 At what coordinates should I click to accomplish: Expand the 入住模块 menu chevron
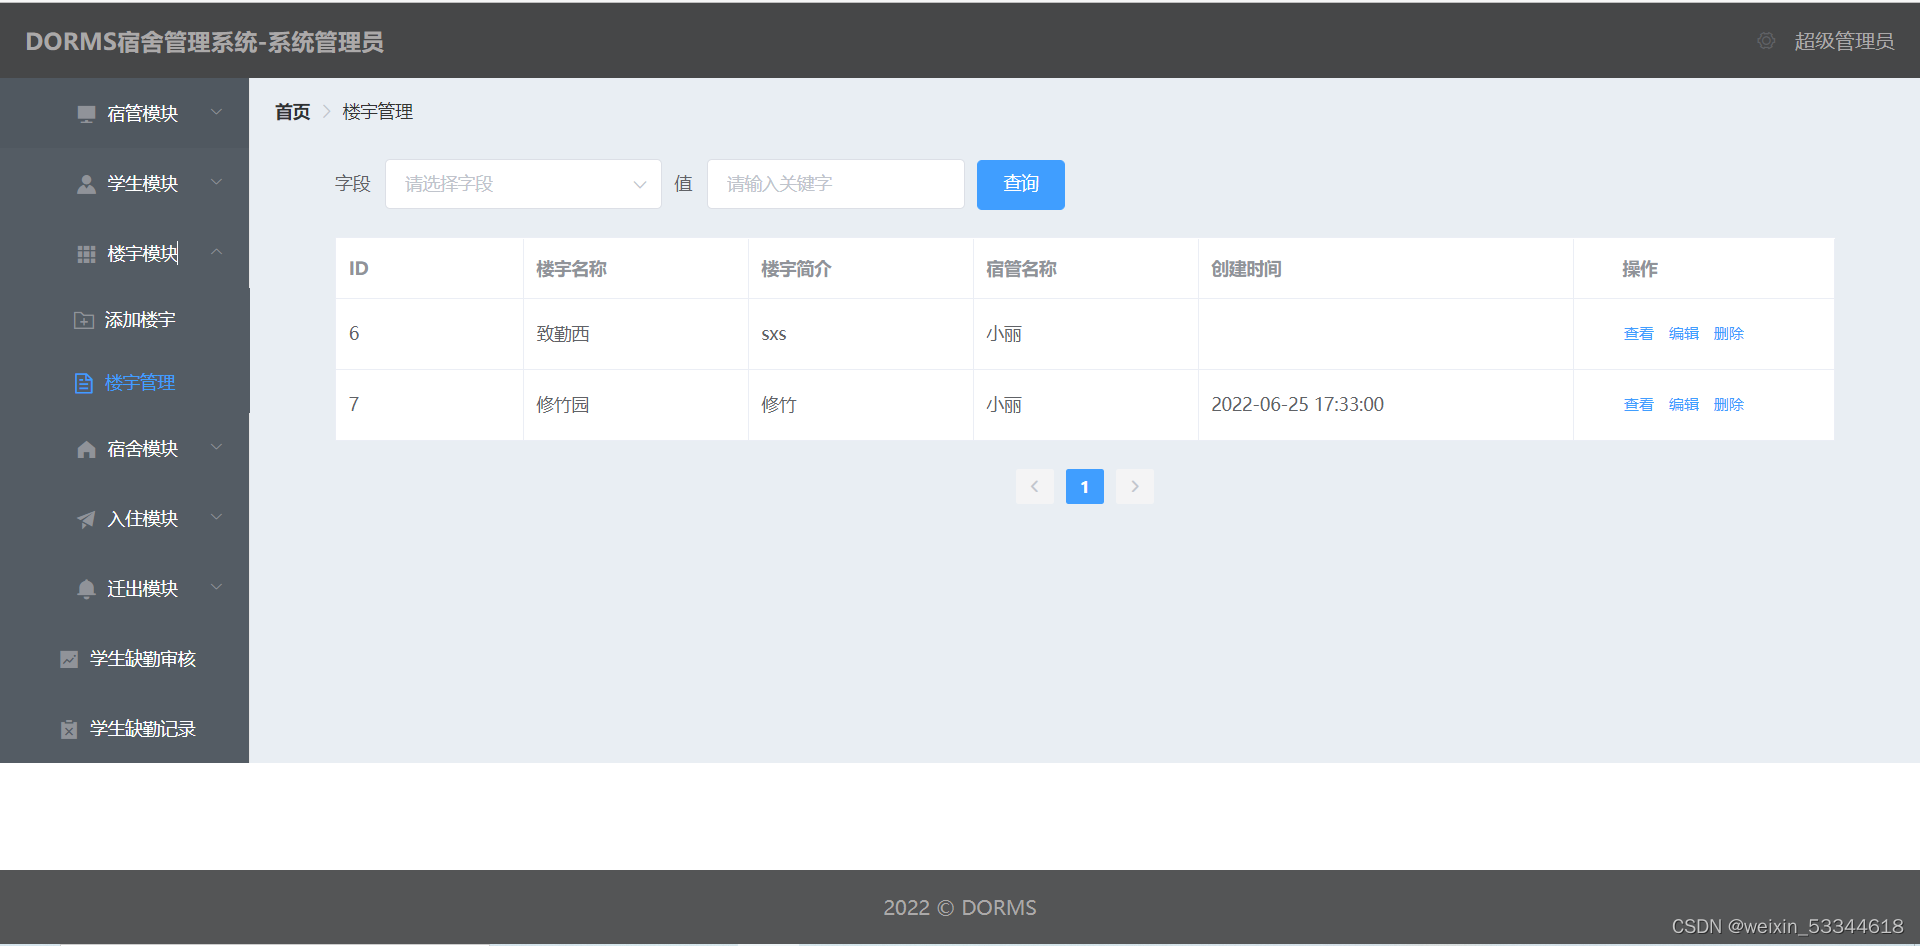217,517
